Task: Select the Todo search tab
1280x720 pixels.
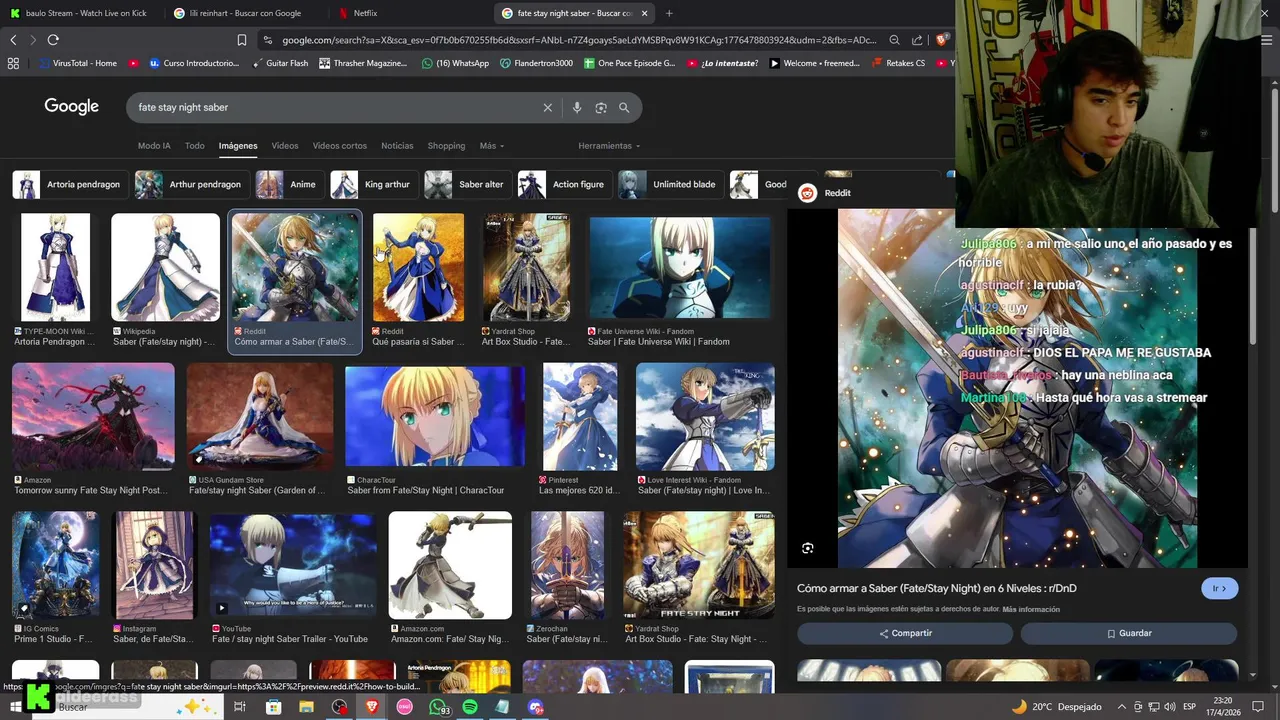Action: [x=195, y=146]
